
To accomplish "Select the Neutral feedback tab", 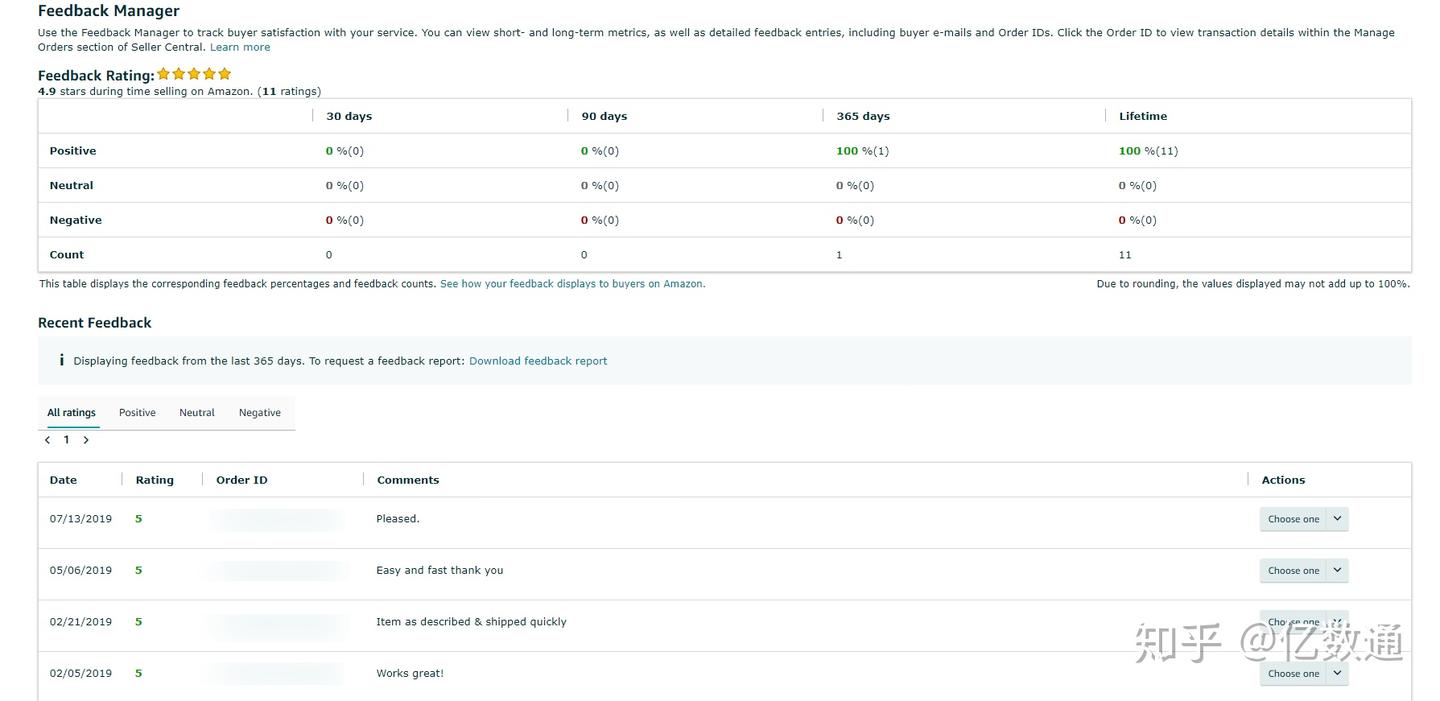I will coord(197,412).
